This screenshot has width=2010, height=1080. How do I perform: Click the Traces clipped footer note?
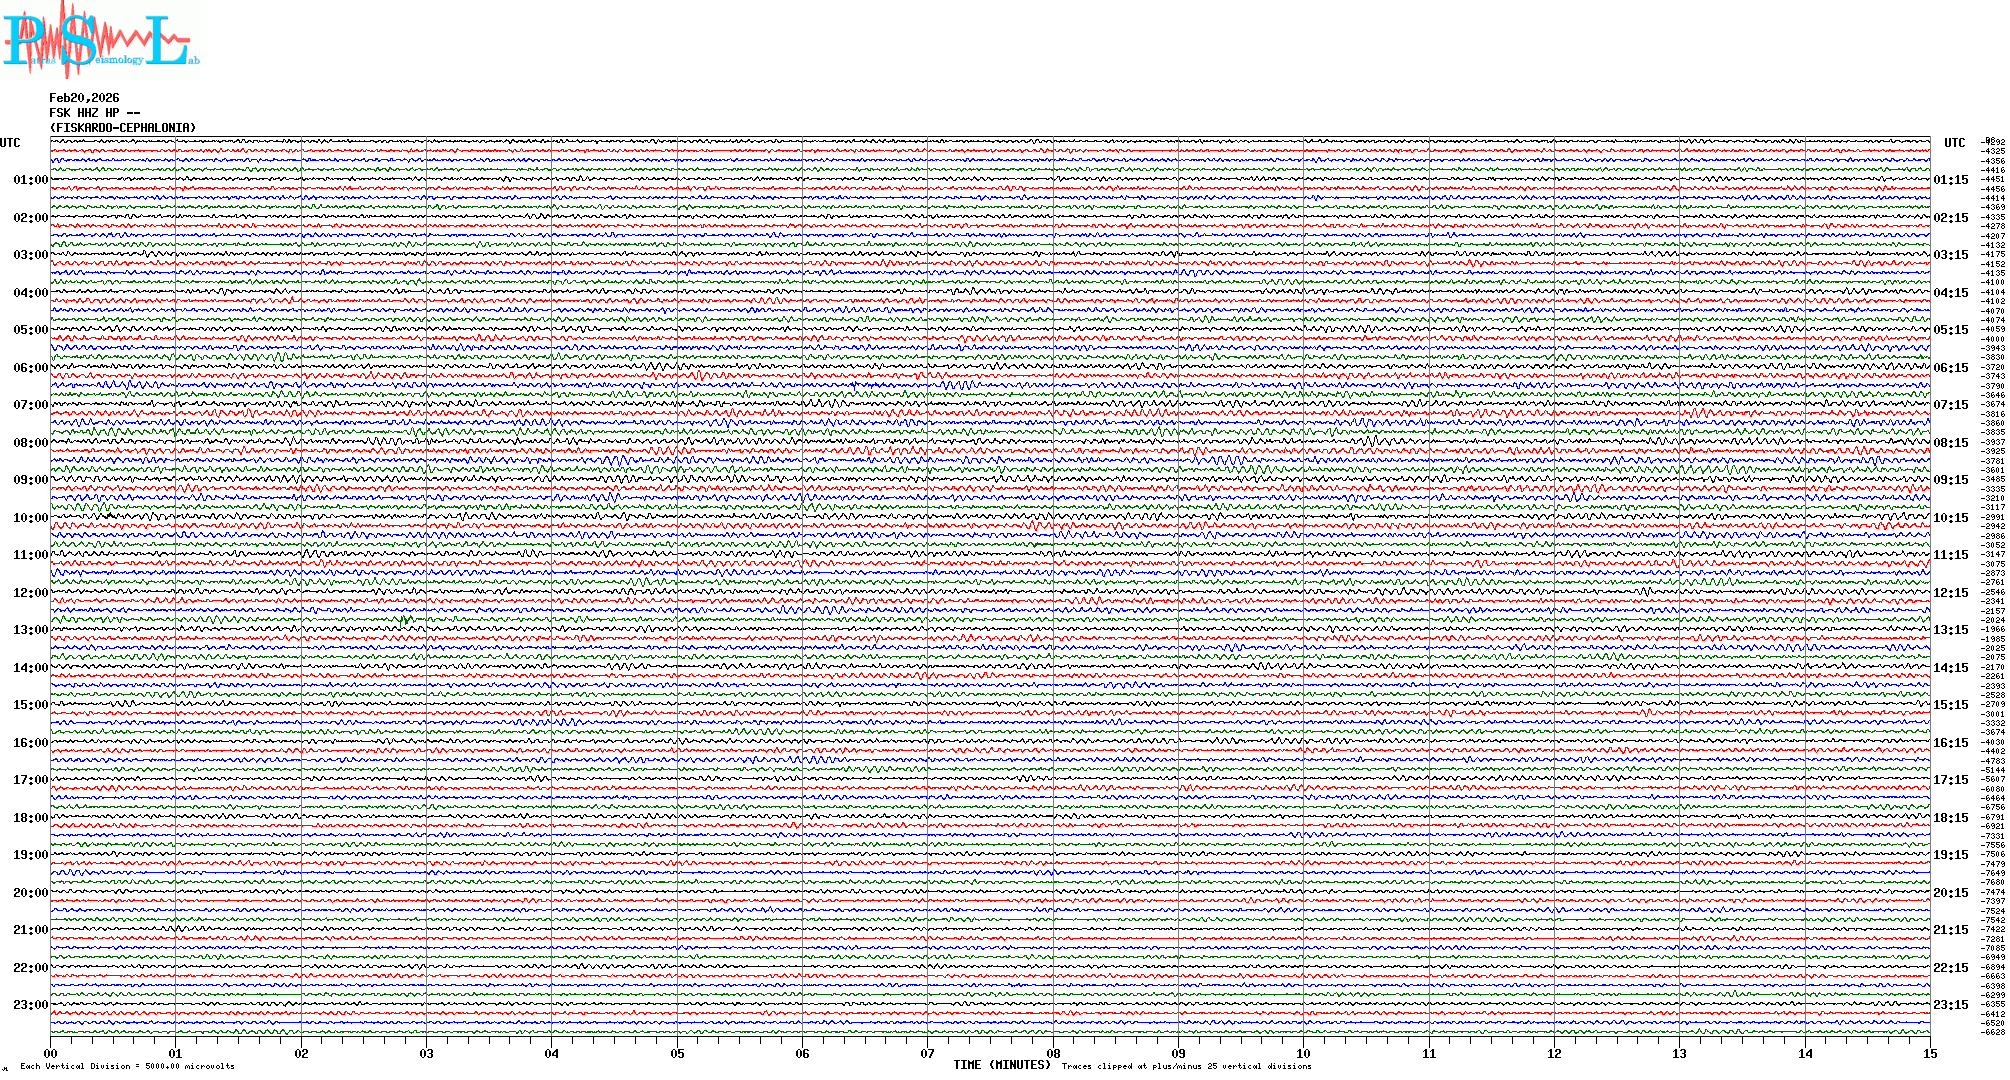(x=1186, y=1066)
